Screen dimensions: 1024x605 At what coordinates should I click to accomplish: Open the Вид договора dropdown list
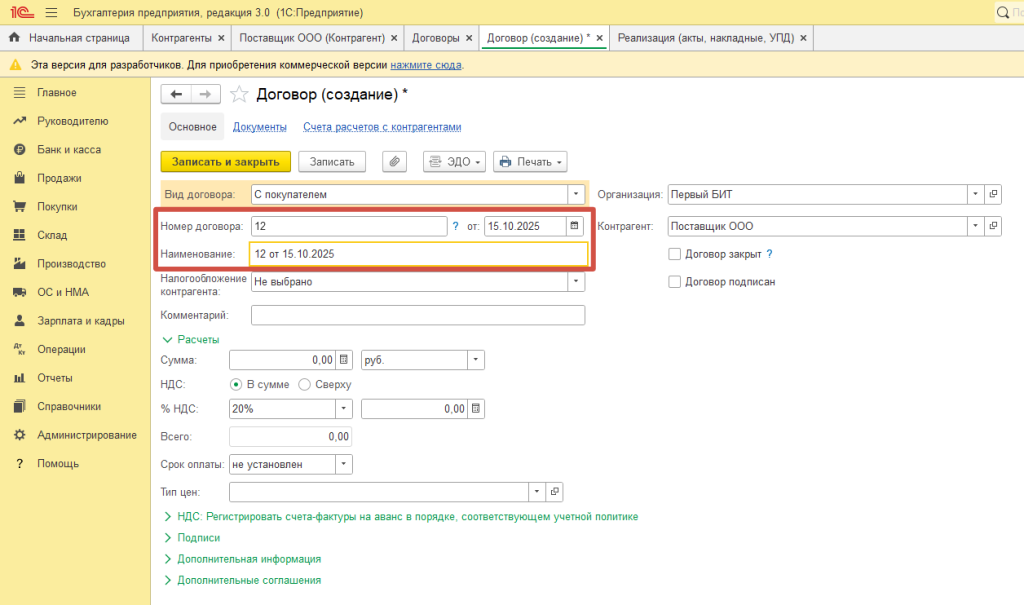576,194
